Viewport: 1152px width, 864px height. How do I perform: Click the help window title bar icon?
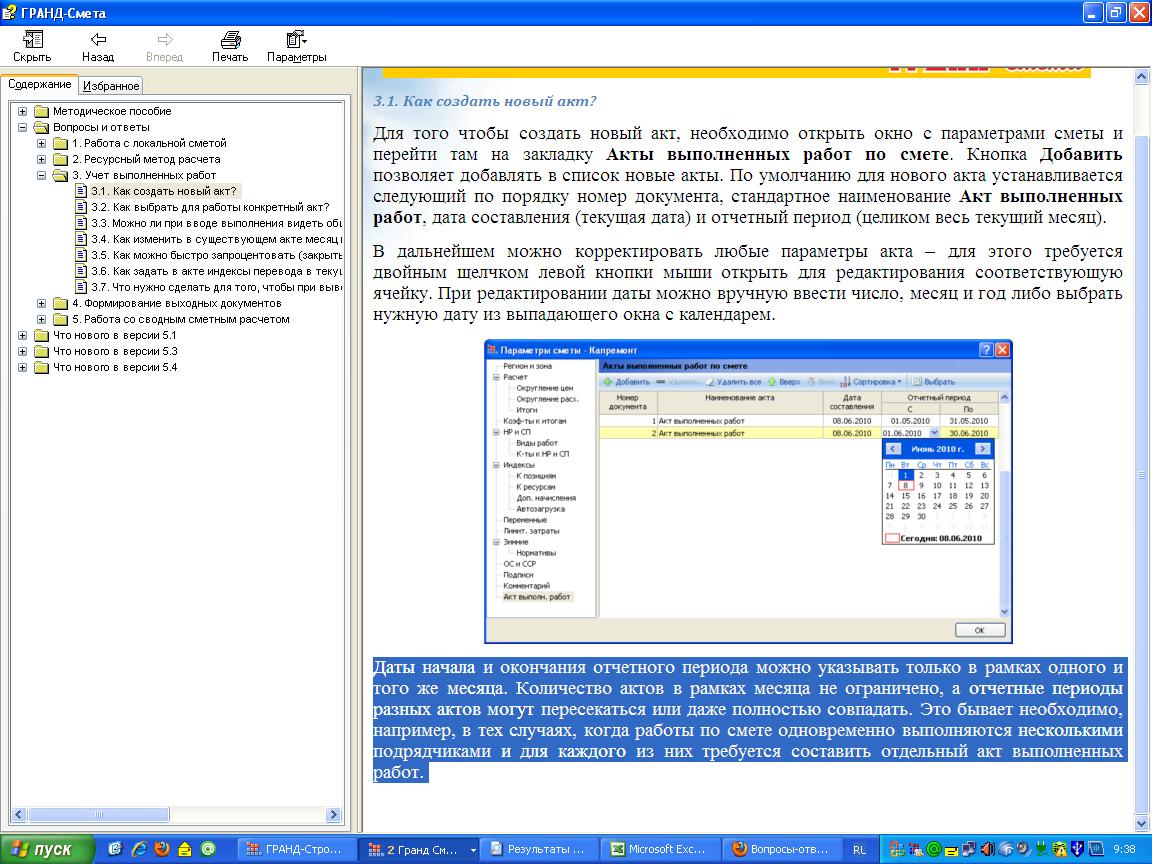pyautogui.click(x=9, y=12)
